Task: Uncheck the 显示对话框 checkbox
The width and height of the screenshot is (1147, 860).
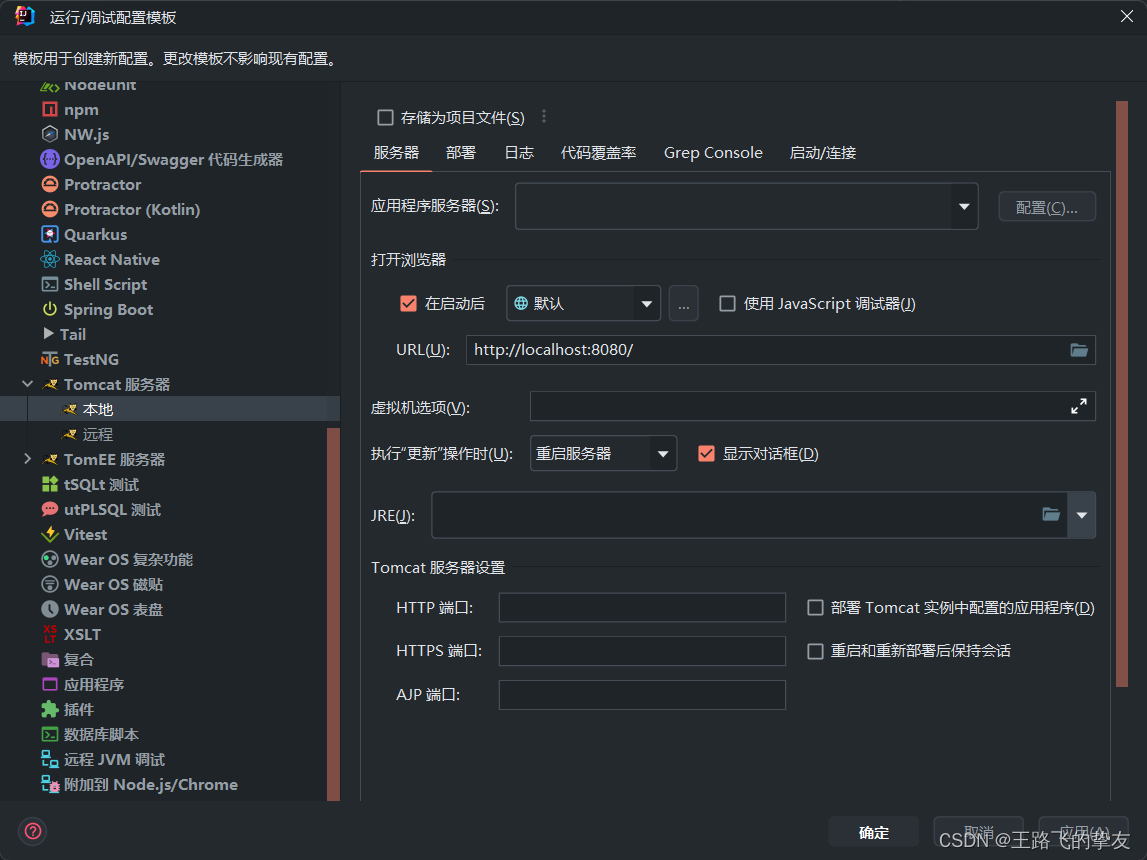Action: coord(706,453)
